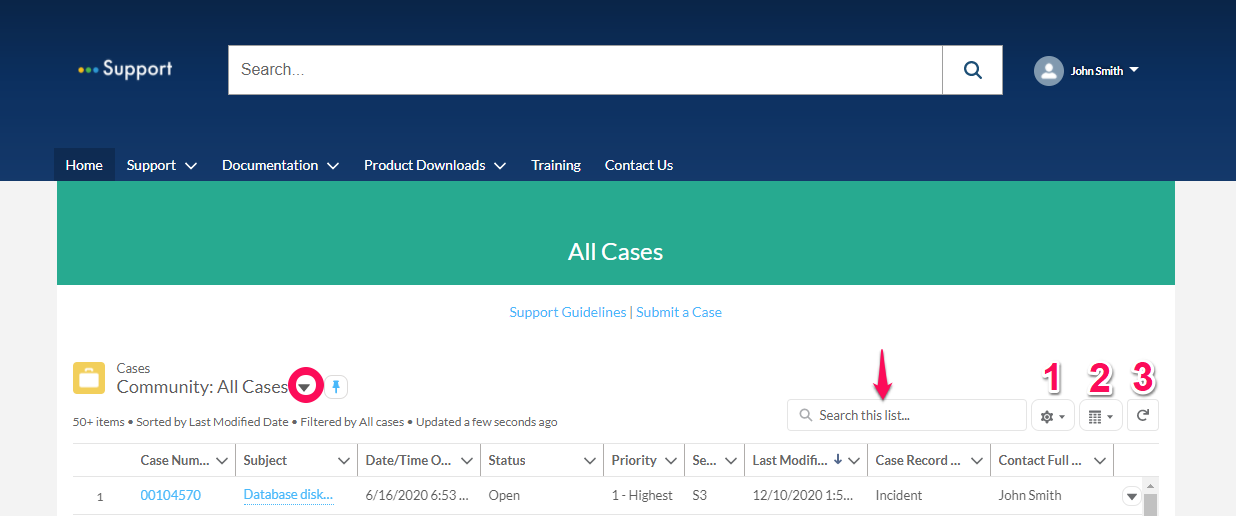Go to the Home tab
This screenshot has width=1236, height=516.
tap(84, 165)
